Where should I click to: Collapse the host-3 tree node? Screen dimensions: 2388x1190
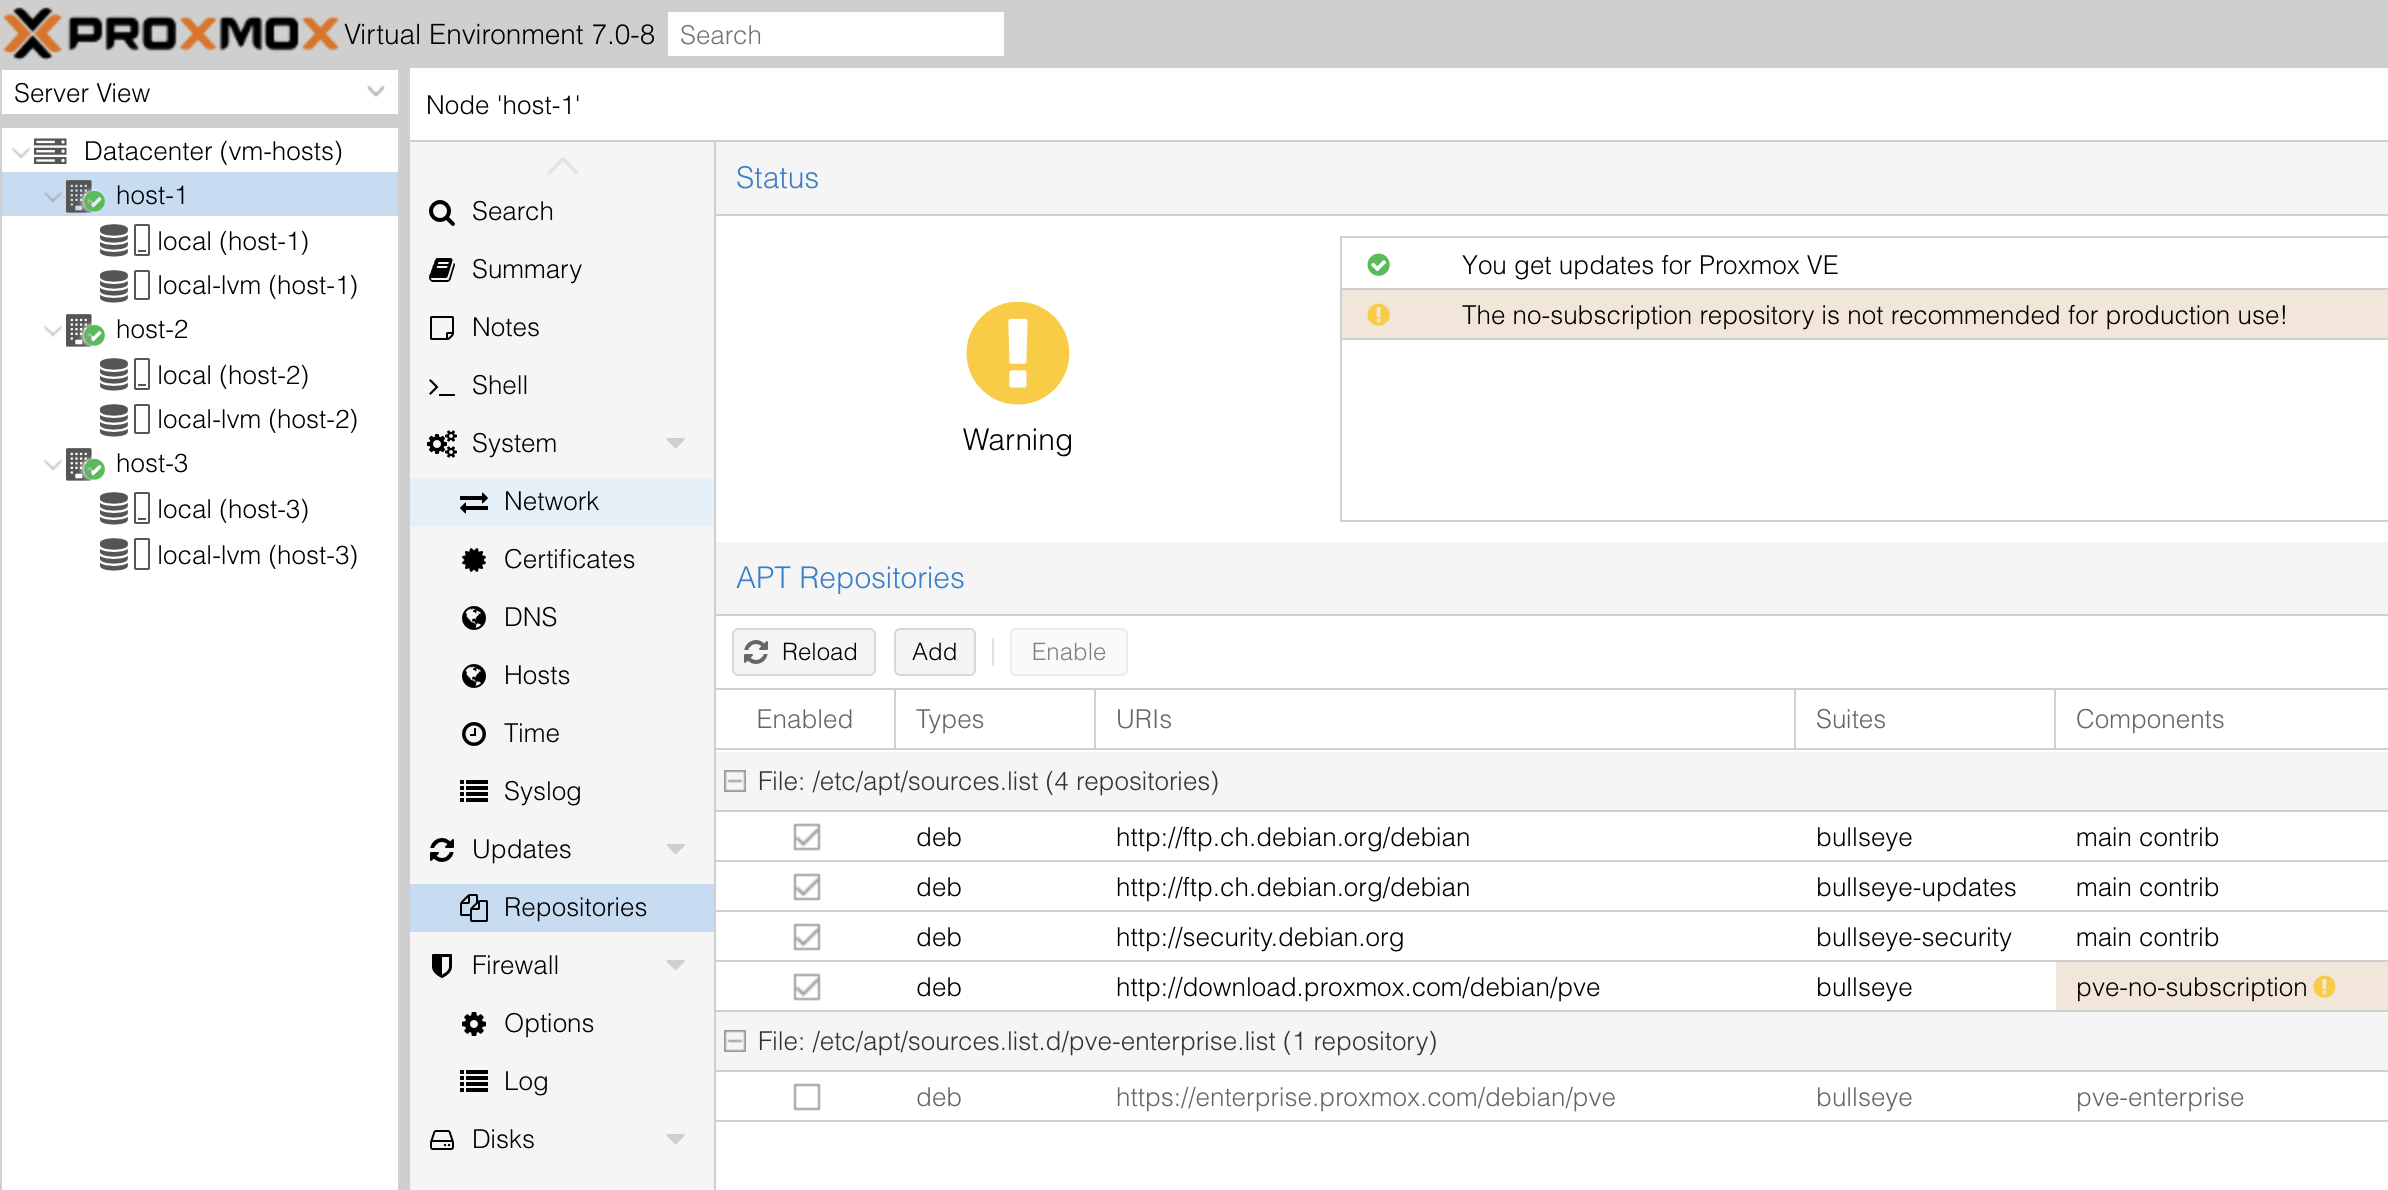[x=53, y=464]
